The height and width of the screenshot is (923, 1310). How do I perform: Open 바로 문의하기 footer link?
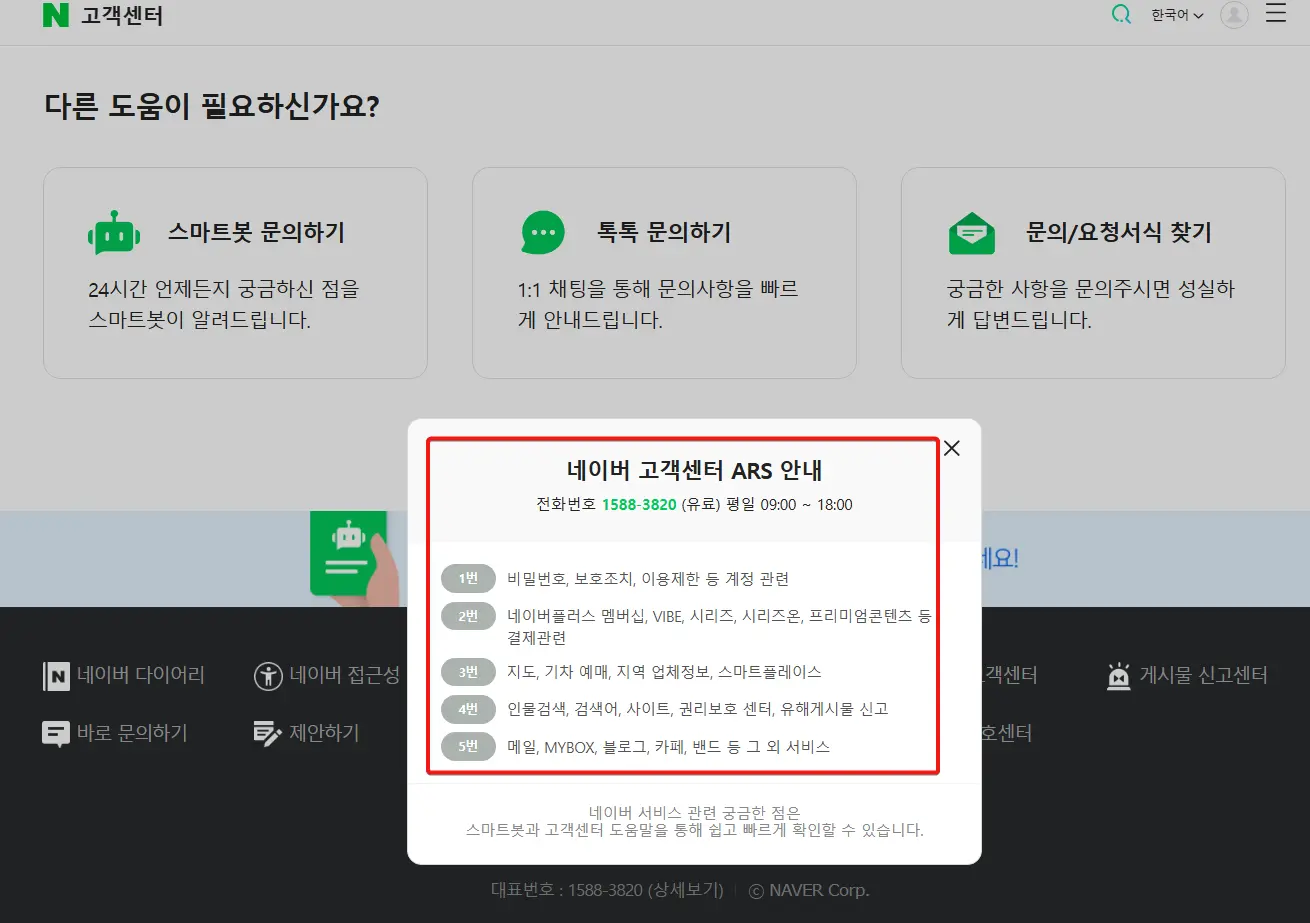coord(132,734)
